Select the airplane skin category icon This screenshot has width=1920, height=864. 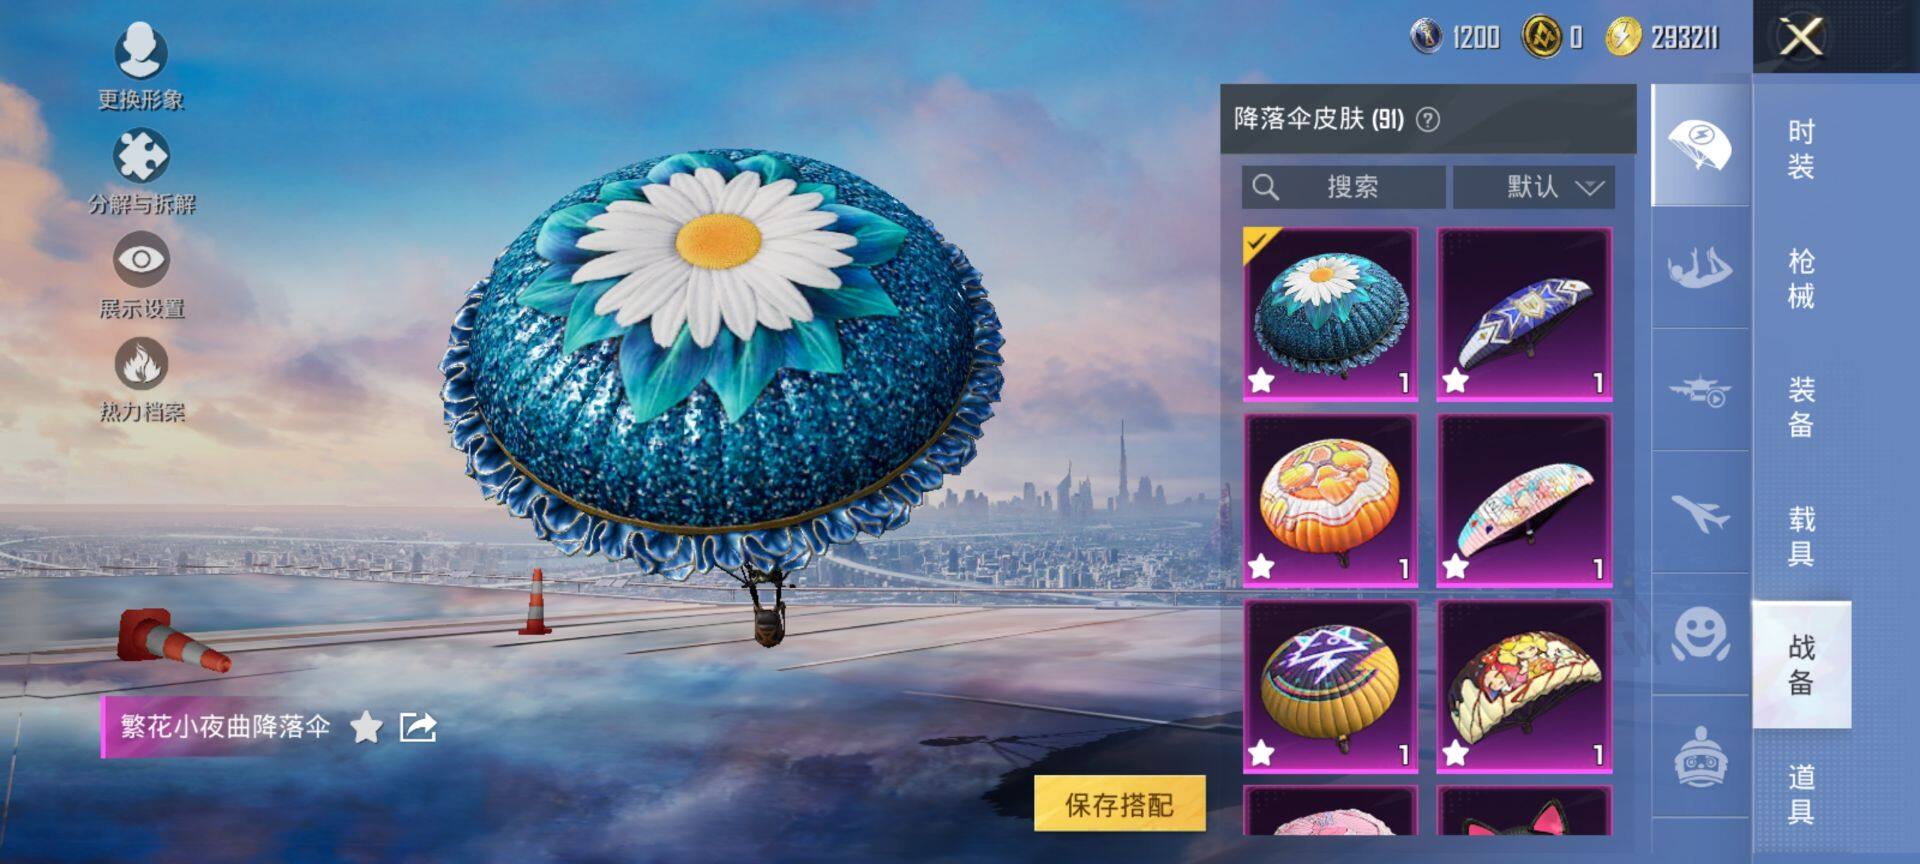click(1700, 514)
